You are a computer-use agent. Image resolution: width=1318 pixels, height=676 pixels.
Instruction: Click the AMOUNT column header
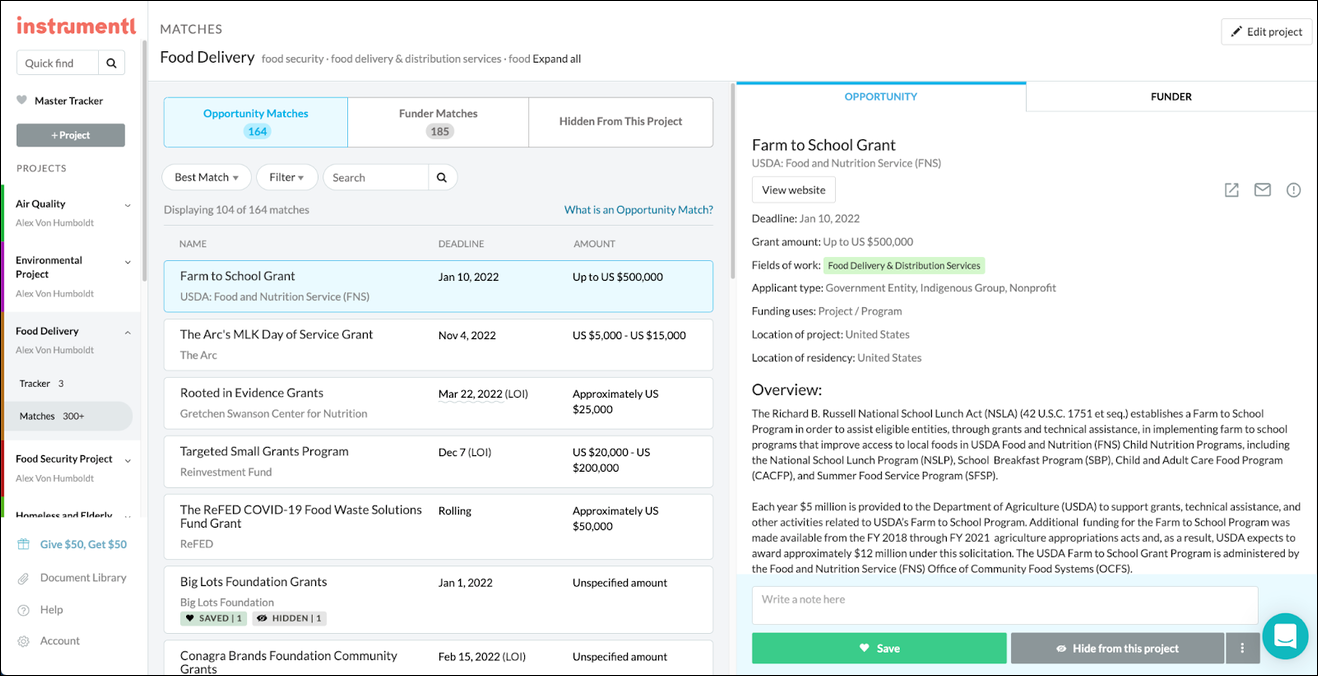pos(595,244)
